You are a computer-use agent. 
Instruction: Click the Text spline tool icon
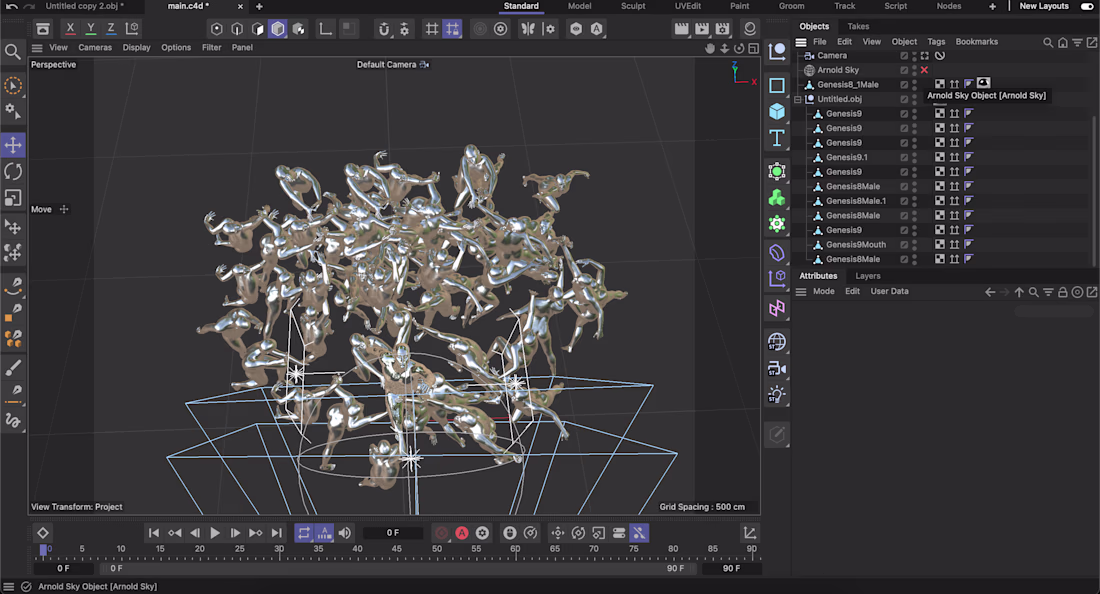coord(777,137)
